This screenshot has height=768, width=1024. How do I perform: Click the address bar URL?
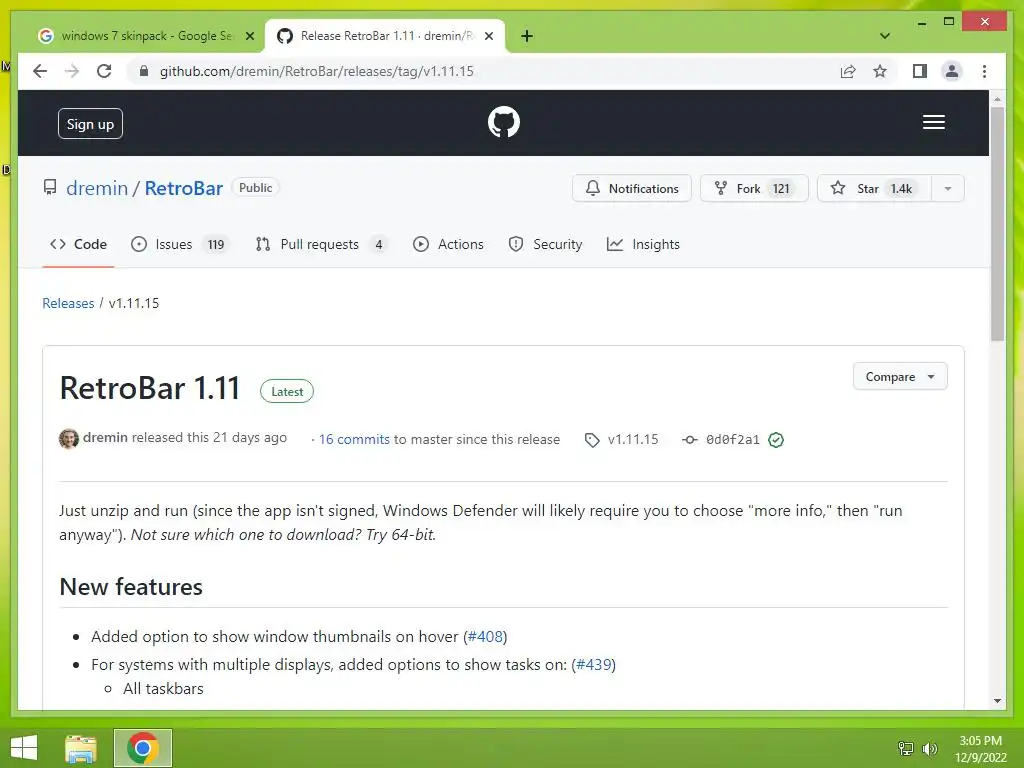coord(317,71)
